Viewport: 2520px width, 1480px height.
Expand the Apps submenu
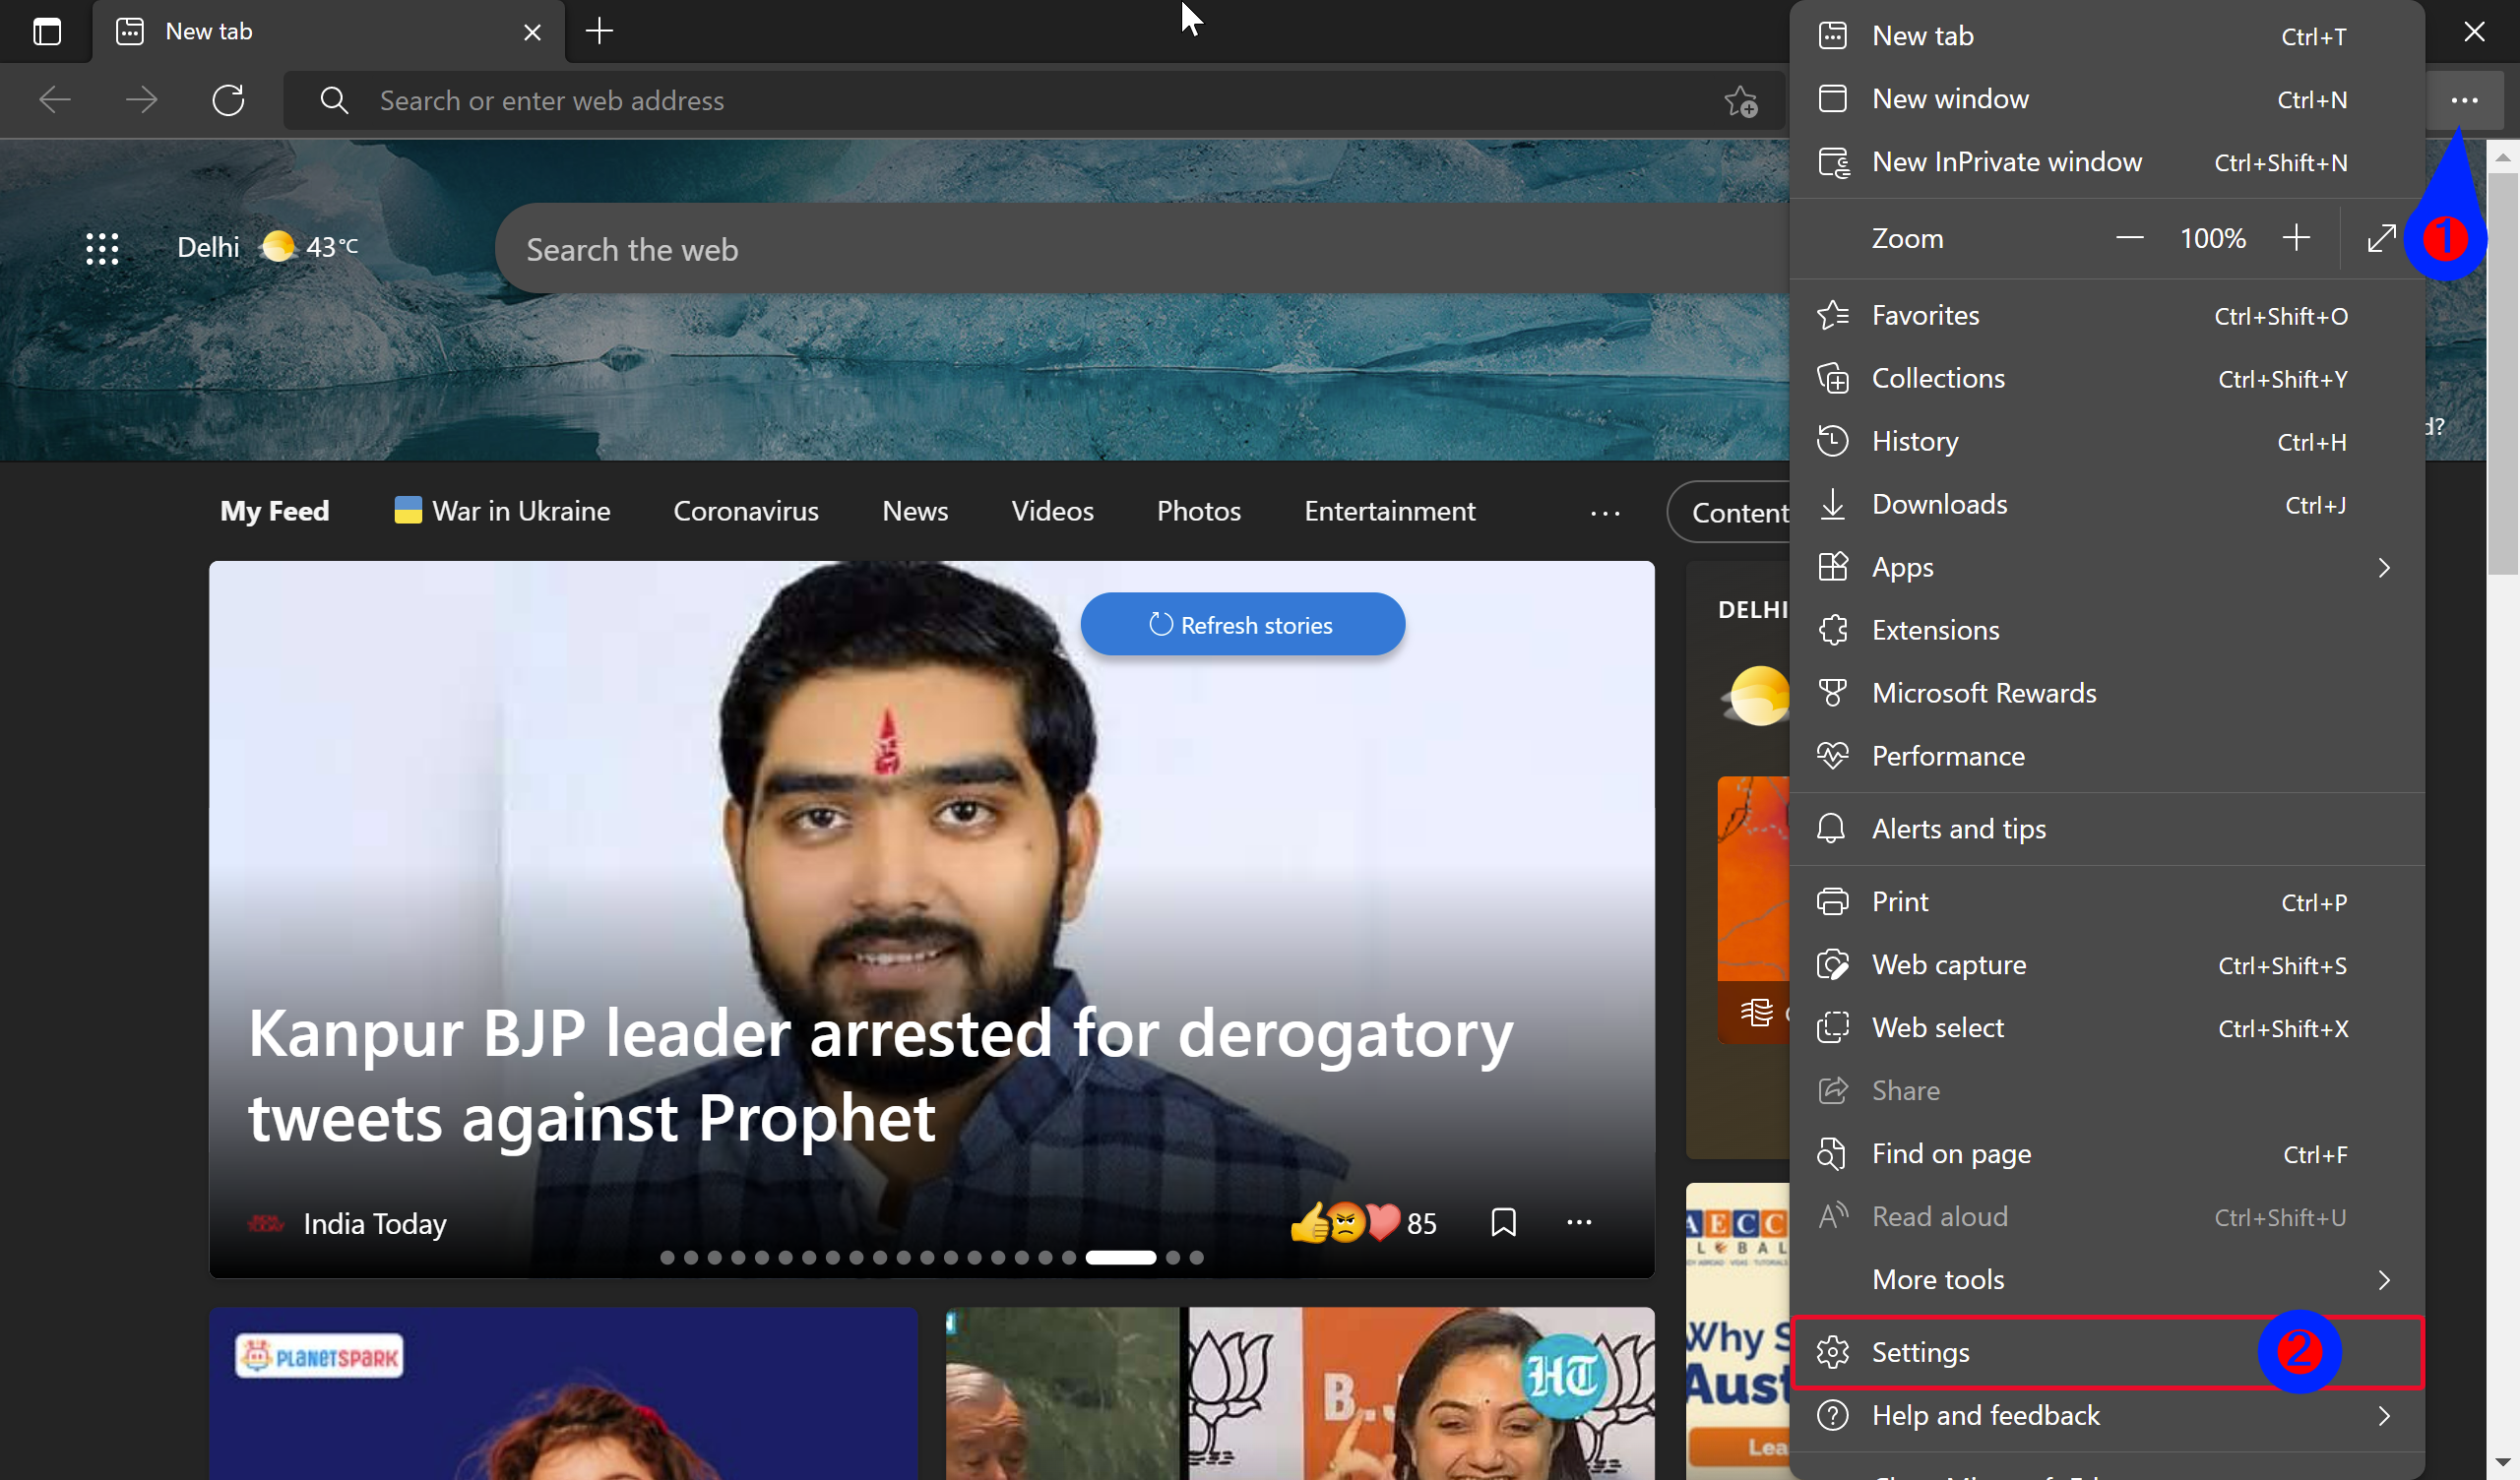(2106, 567)
